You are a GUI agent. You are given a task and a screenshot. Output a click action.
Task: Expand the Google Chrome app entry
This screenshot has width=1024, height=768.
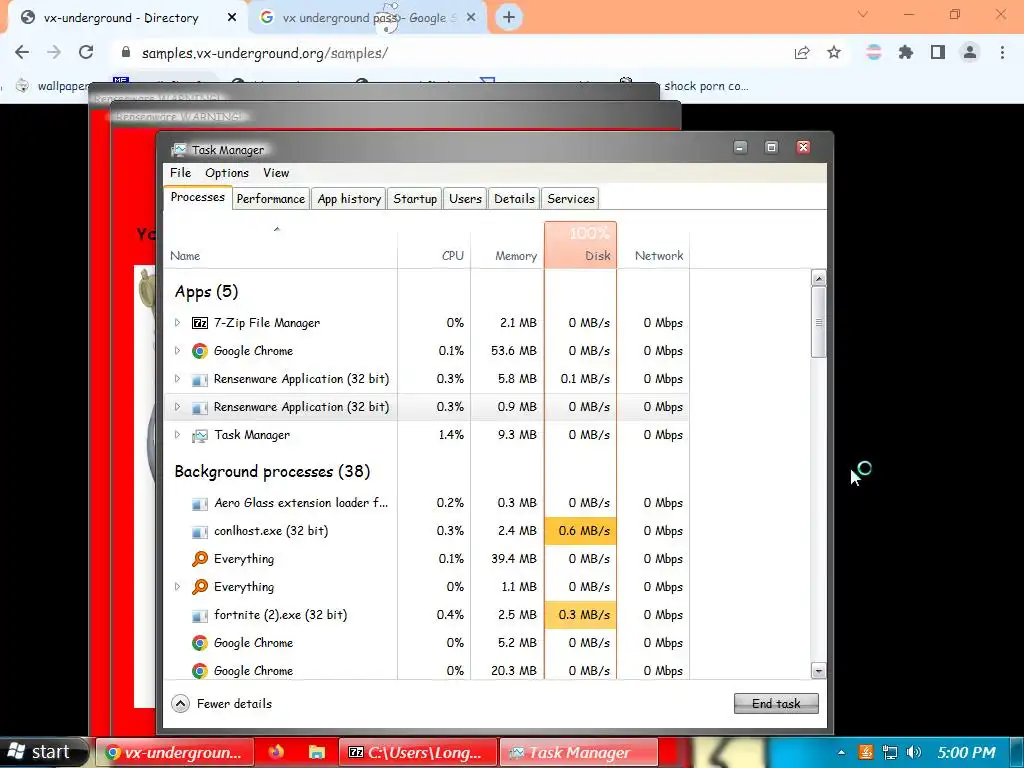[x=177, y=351]
